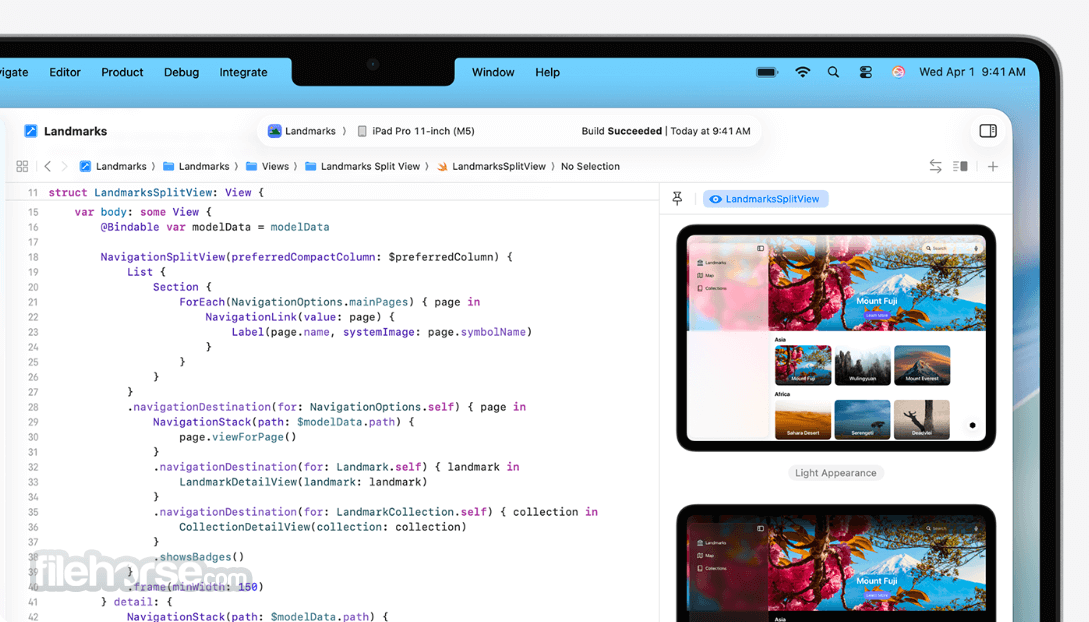Select the LandmarksSplitView preview button
This screenshot has height=622, width=1089.
click(765, 199)
